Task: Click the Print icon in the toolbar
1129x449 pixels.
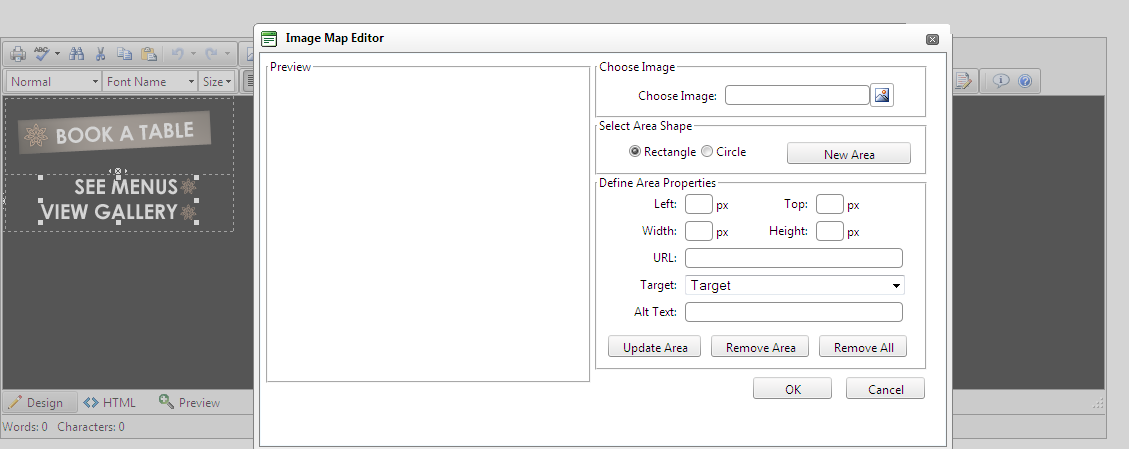Action: pyautogui.click(x=18, y=54)
